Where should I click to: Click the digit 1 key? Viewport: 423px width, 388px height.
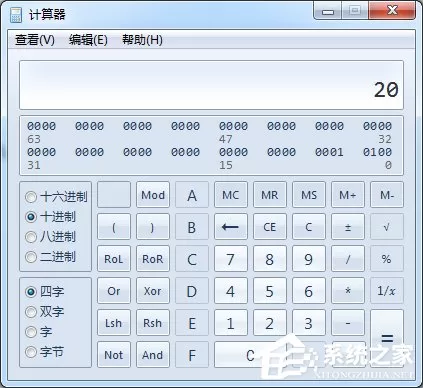pos(231,323)
